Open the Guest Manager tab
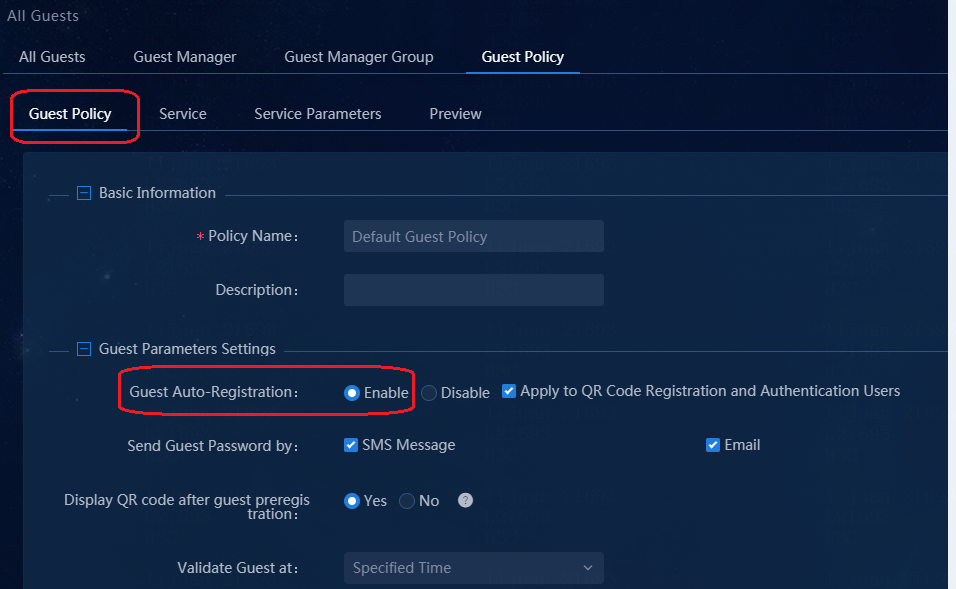 tap(185, 57)
